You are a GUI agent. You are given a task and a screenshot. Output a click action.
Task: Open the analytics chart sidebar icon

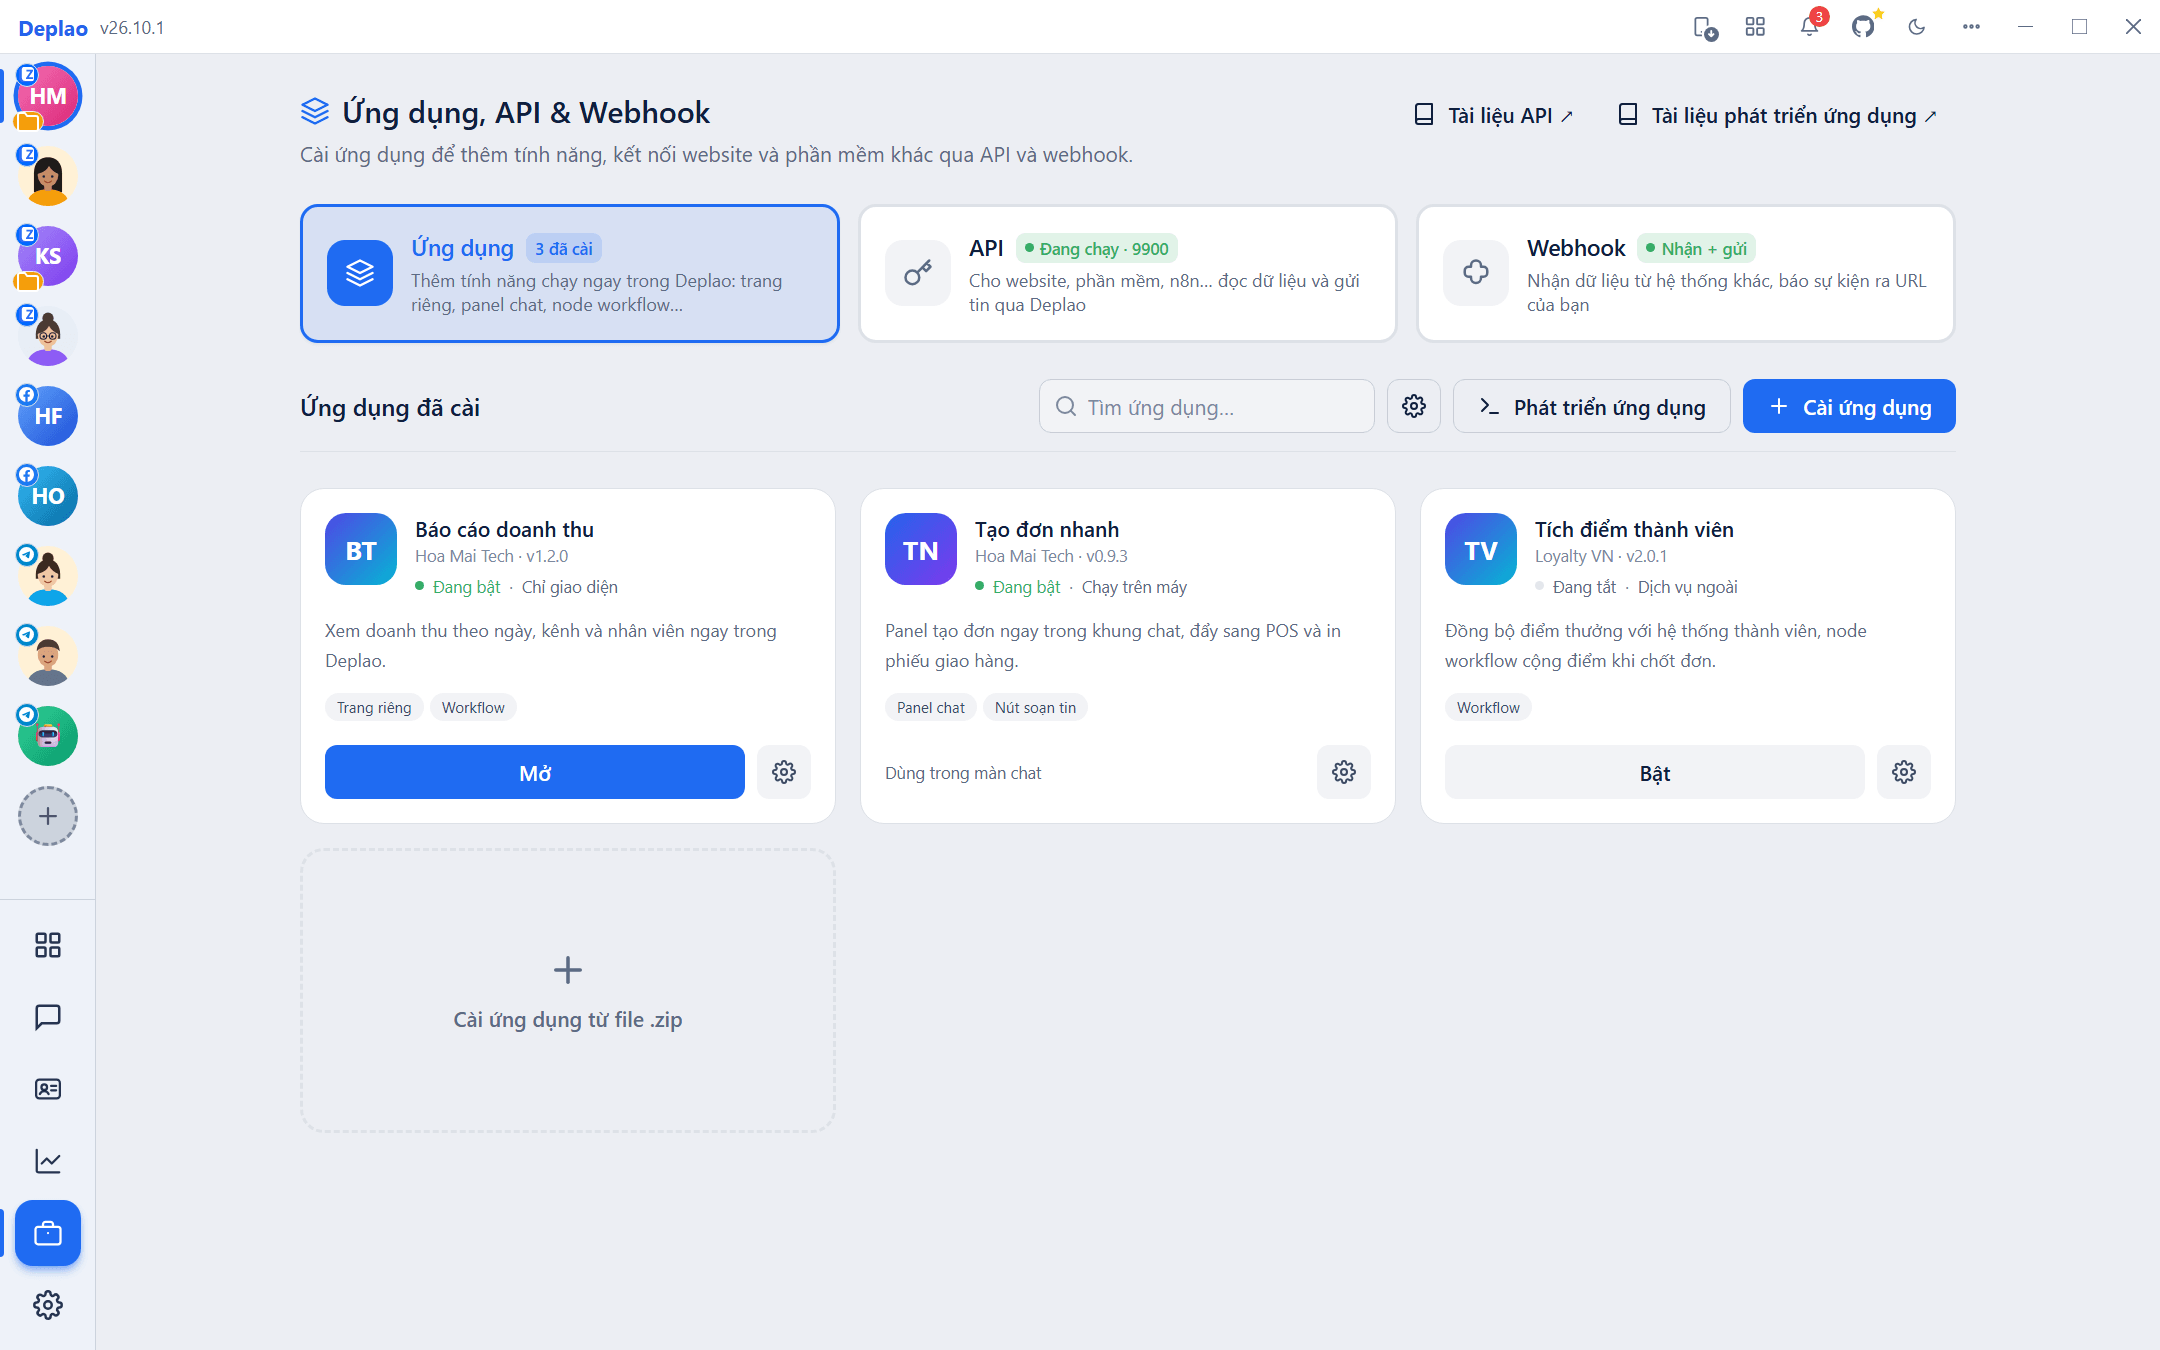(x=48, y=1161)
